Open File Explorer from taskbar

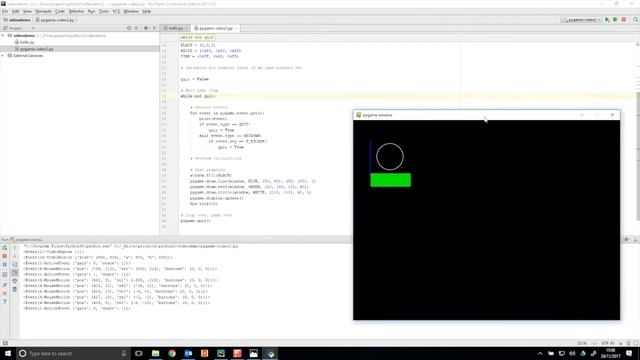[x=156, y=353]
